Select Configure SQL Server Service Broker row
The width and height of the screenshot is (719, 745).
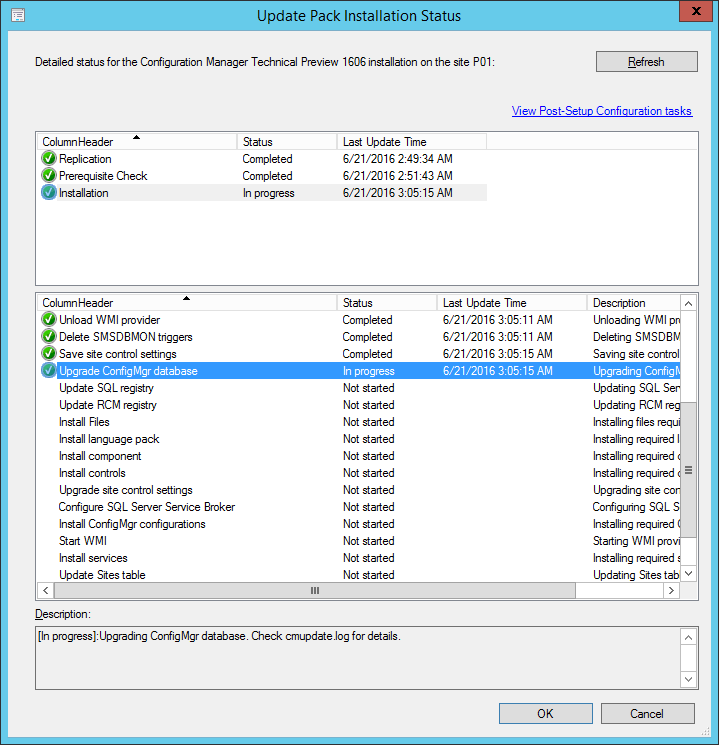[359, 506]
